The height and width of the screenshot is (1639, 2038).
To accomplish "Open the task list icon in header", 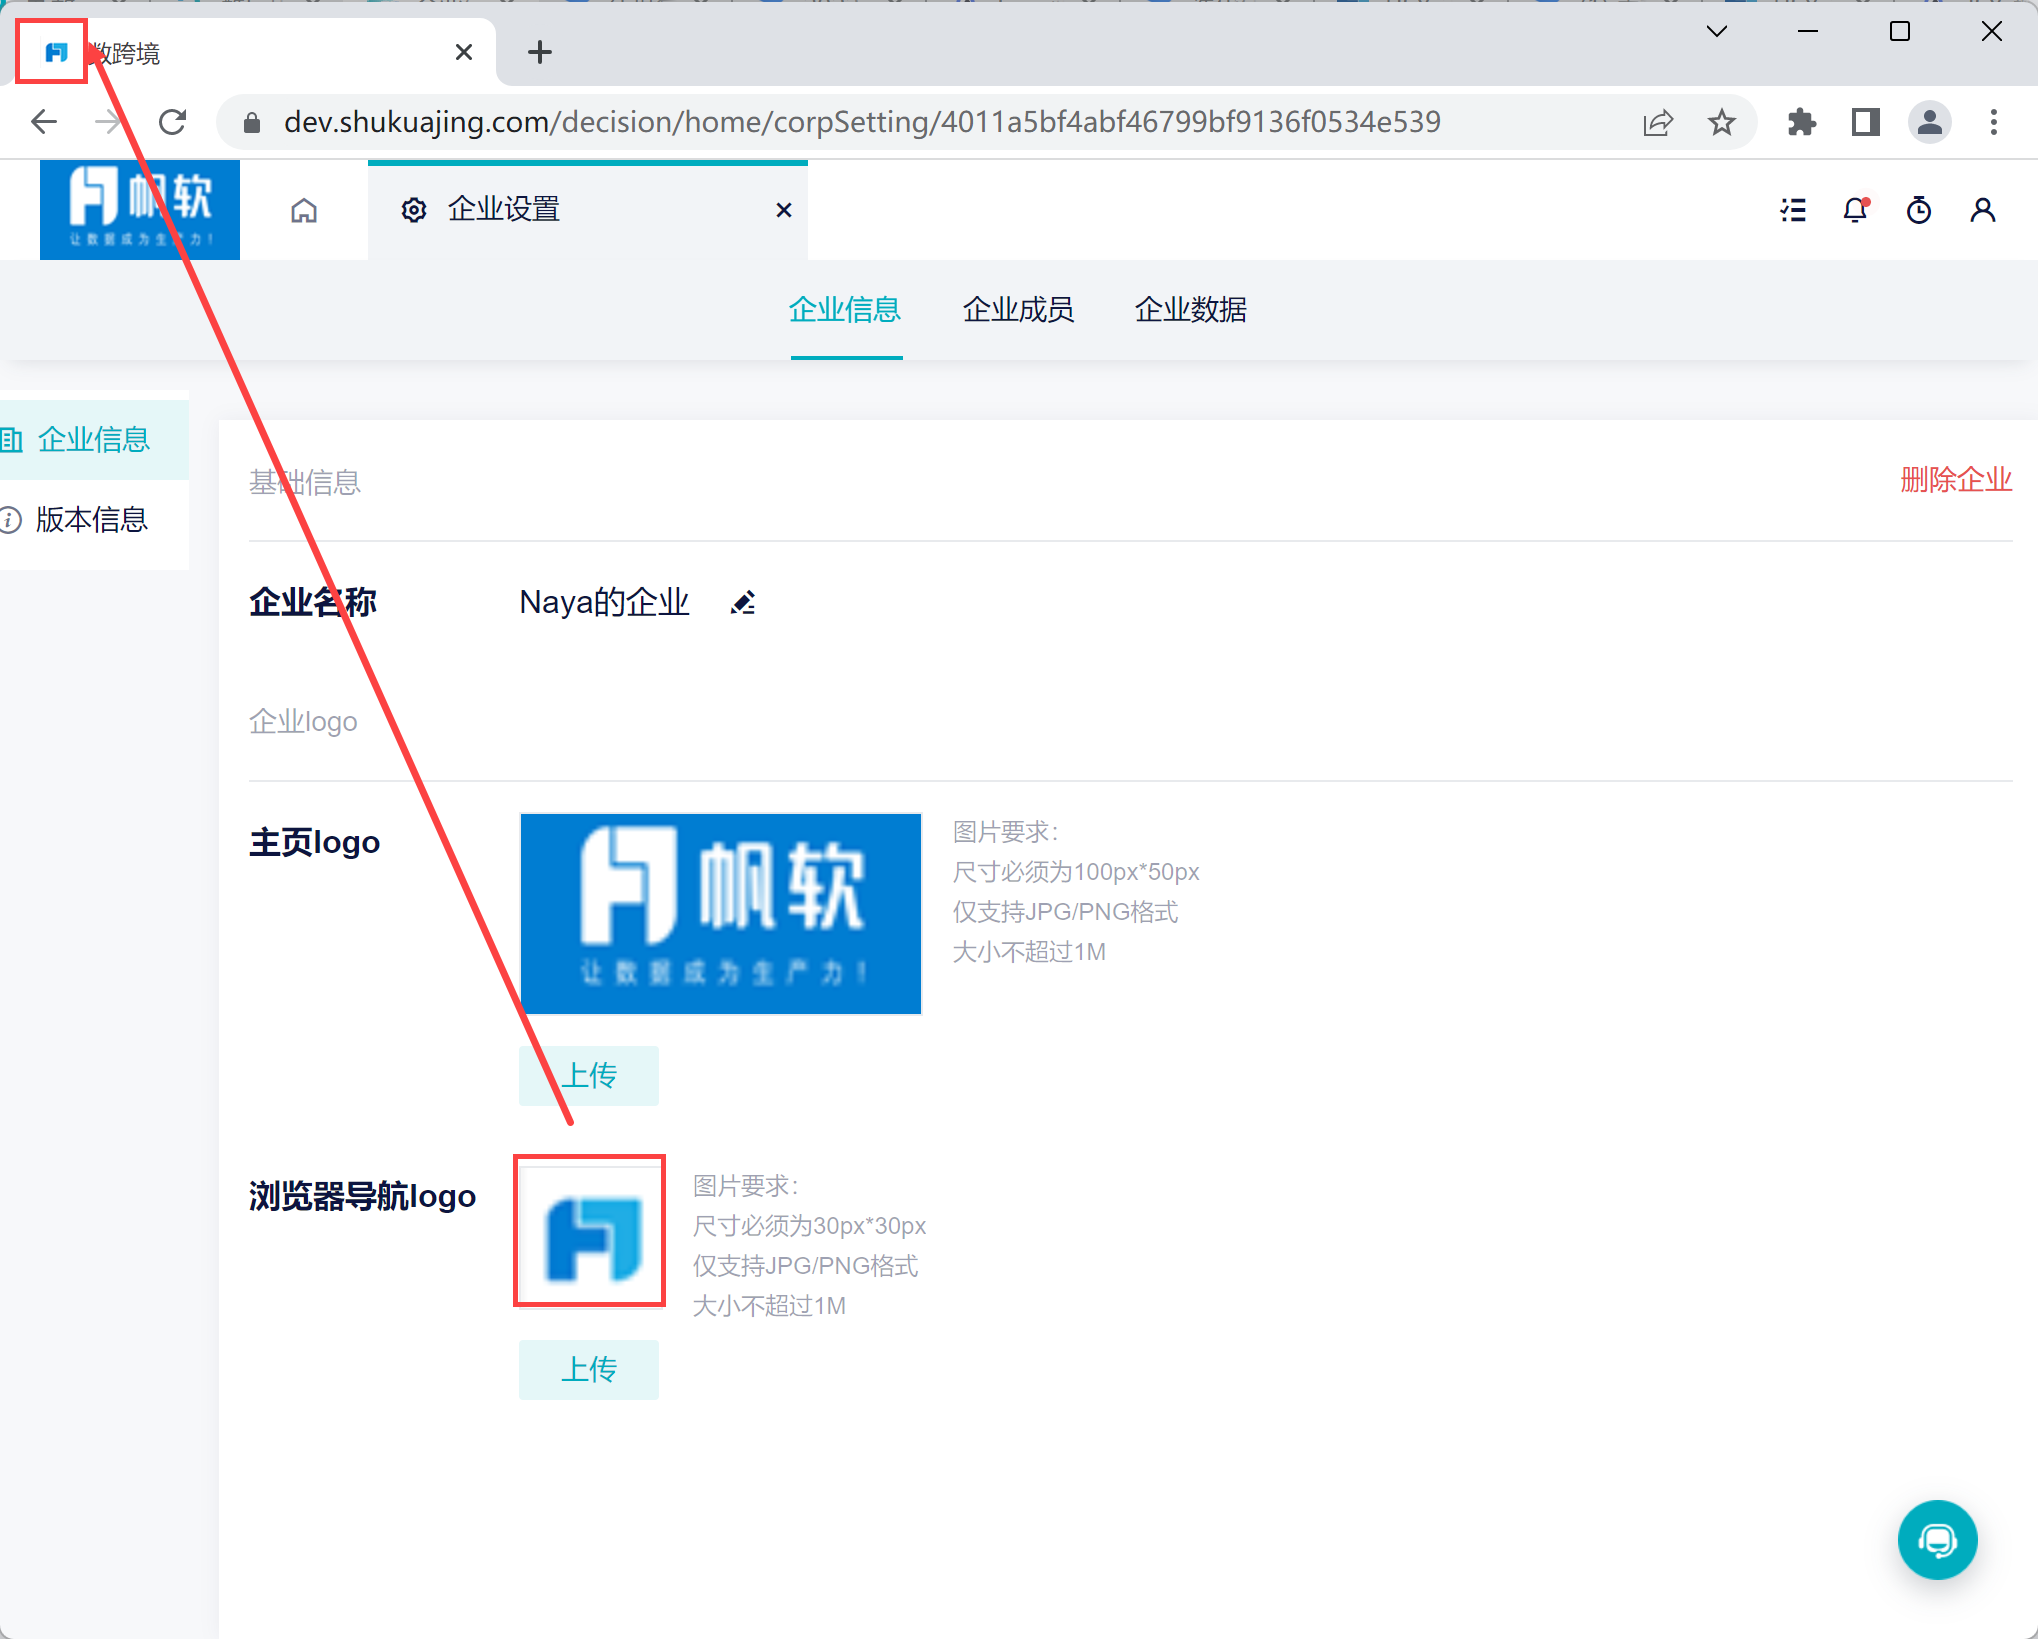I will 1793,210.
